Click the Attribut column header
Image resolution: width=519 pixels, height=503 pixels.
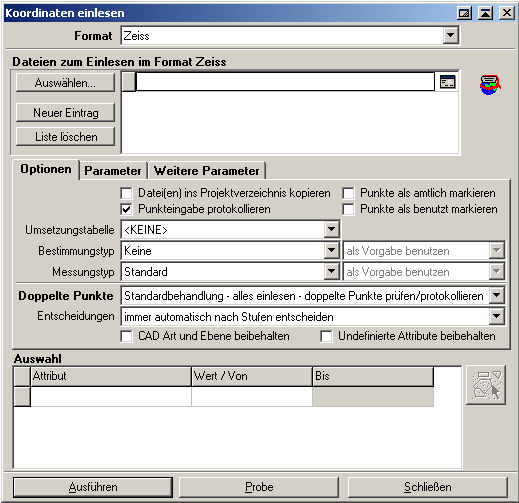111,376
